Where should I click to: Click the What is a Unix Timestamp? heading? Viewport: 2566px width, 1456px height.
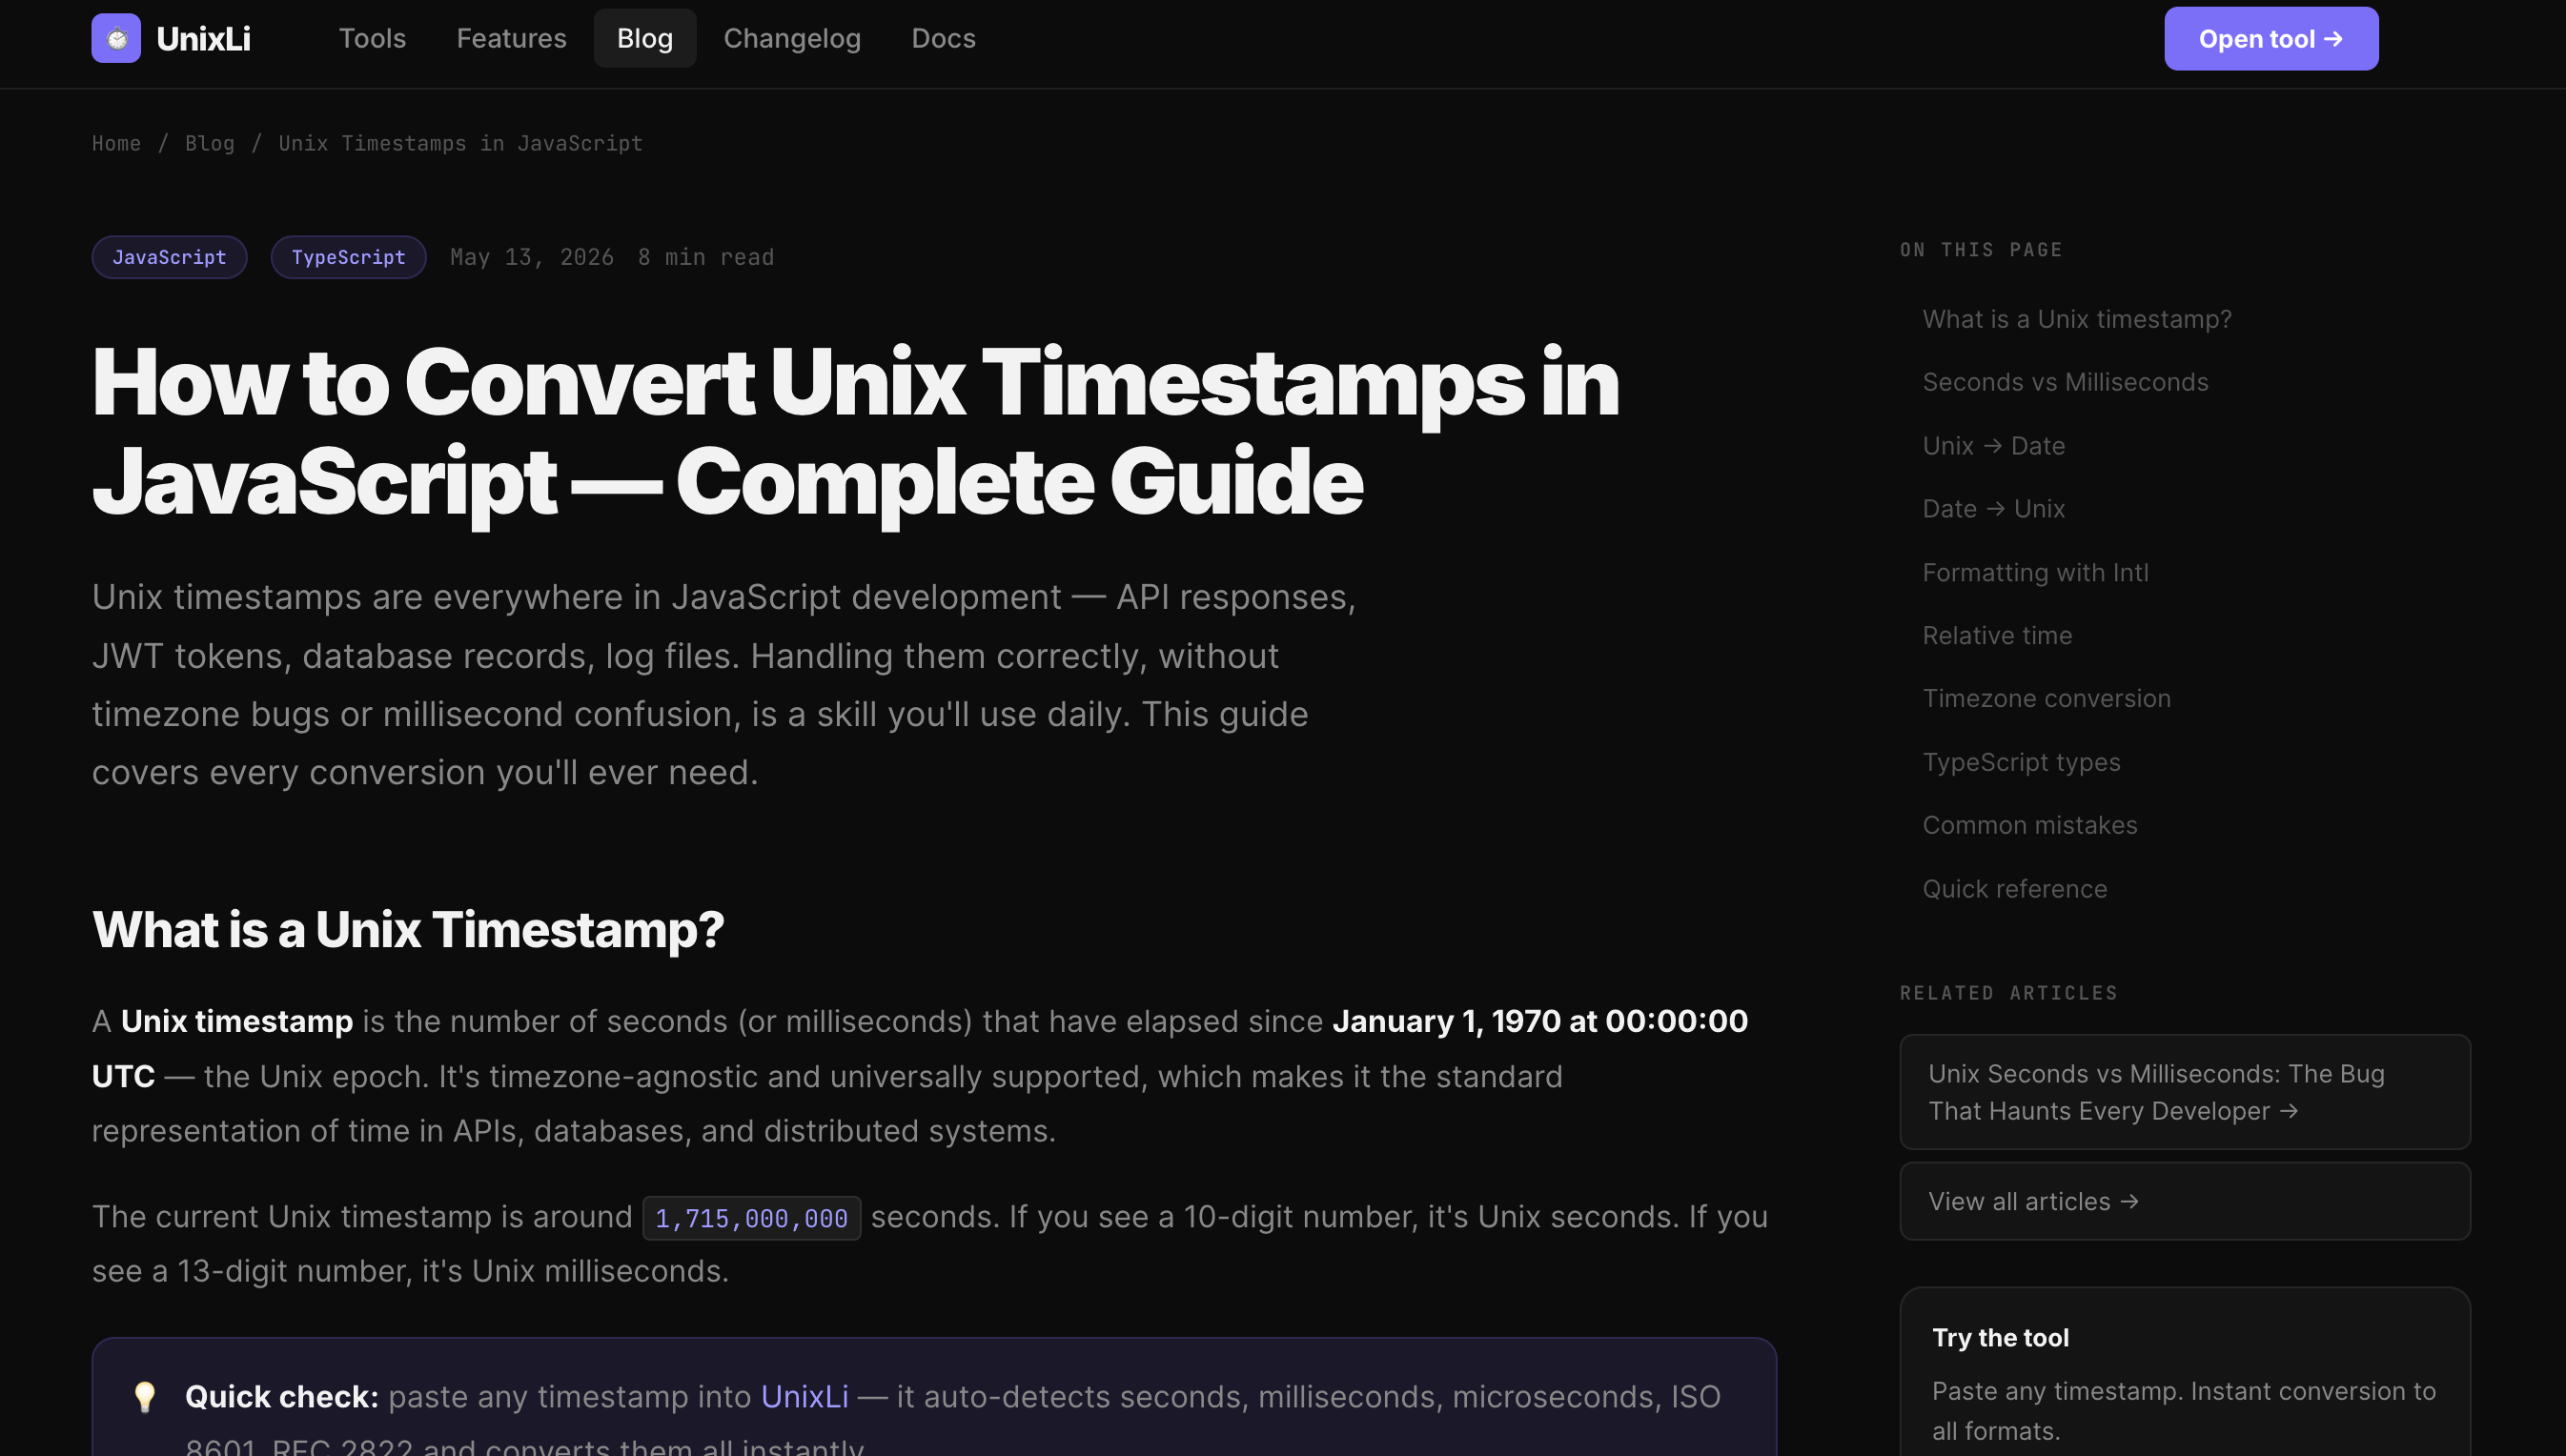pos(408,929)
